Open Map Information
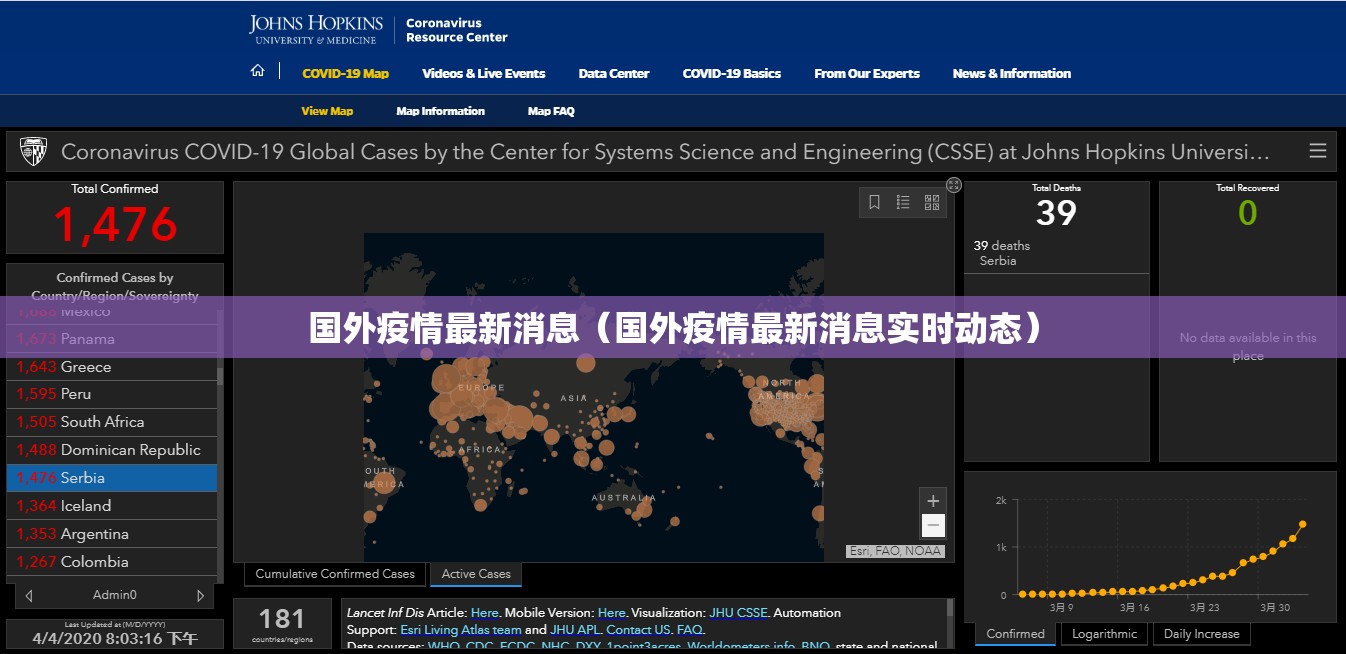 tap(440, 111)
